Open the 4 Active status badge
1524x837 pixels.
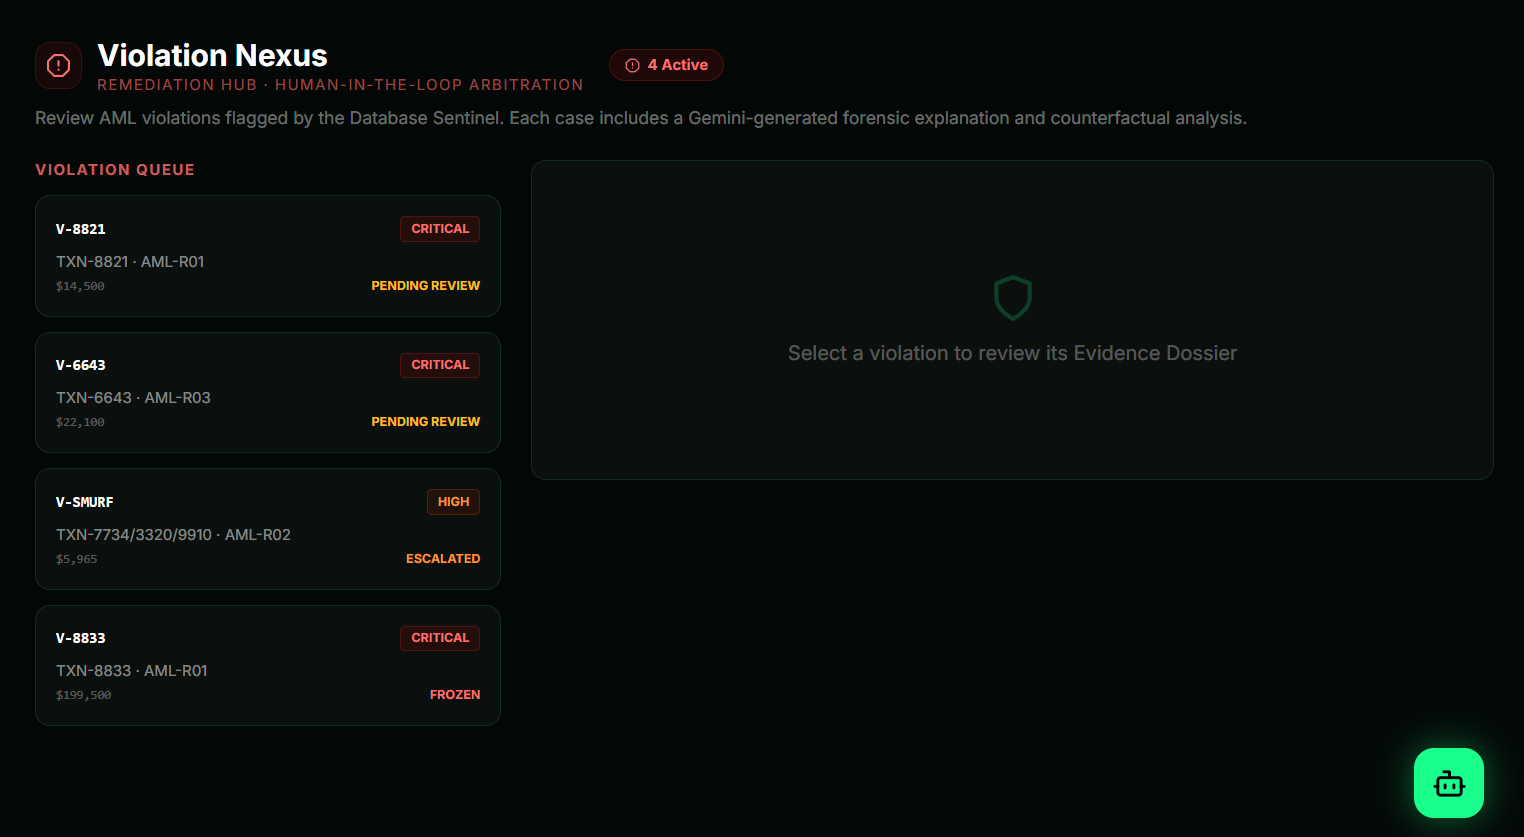coord(667,65)
